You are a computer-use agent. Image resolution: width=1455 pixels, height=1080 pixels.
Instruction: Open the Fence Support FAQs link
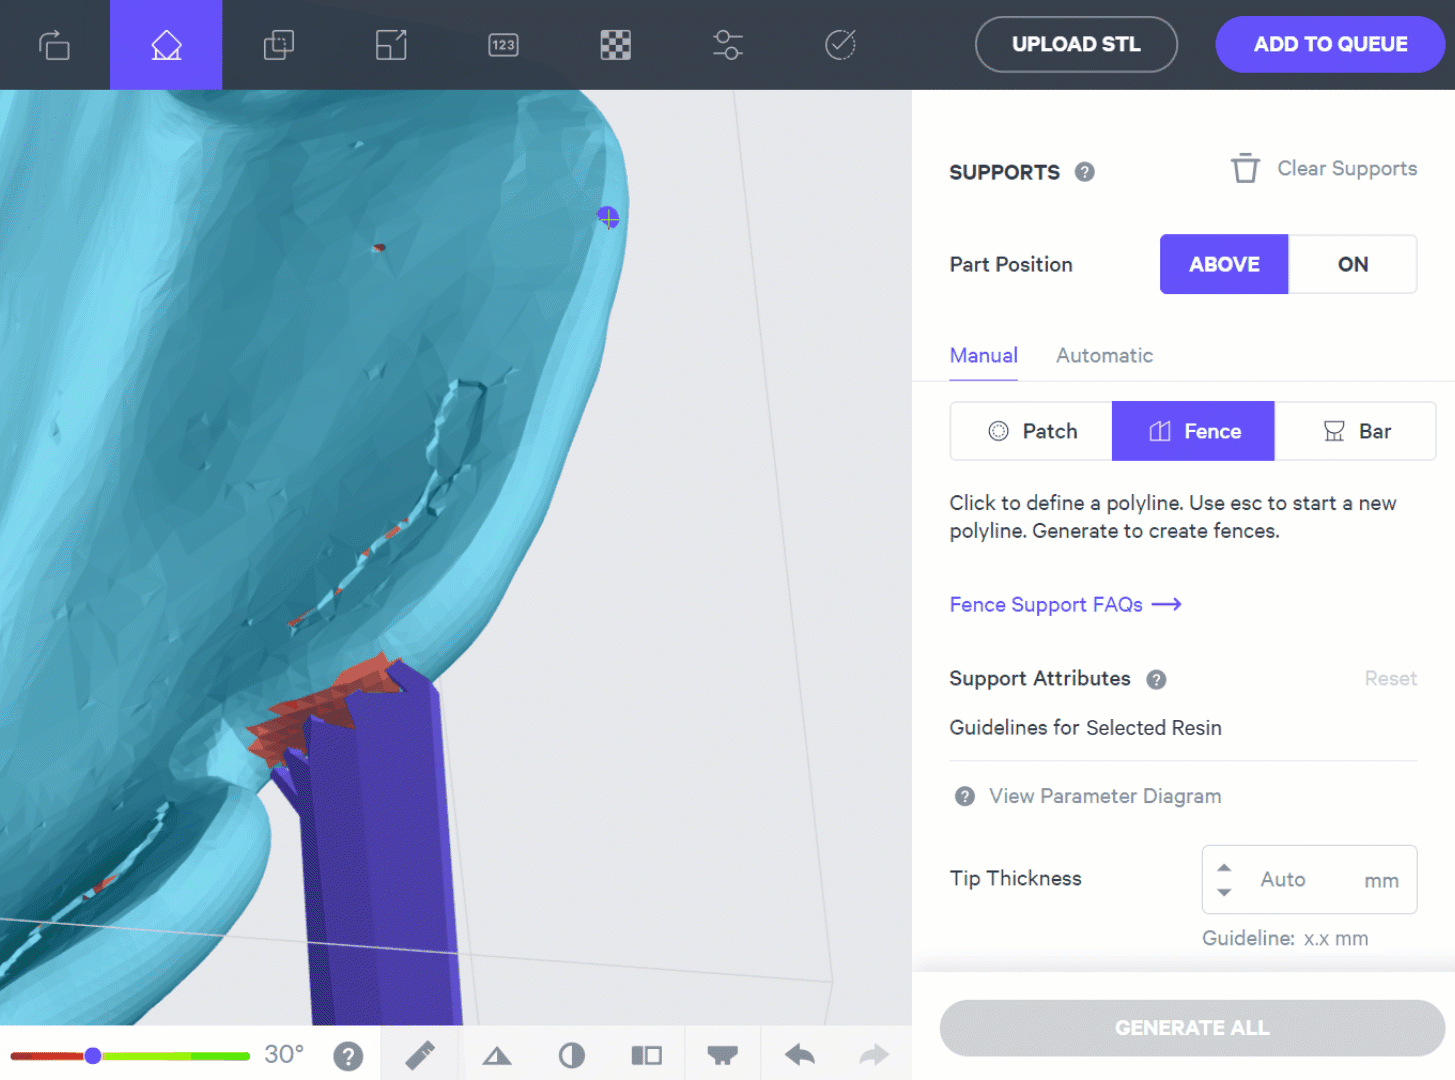coord(1065,605)
